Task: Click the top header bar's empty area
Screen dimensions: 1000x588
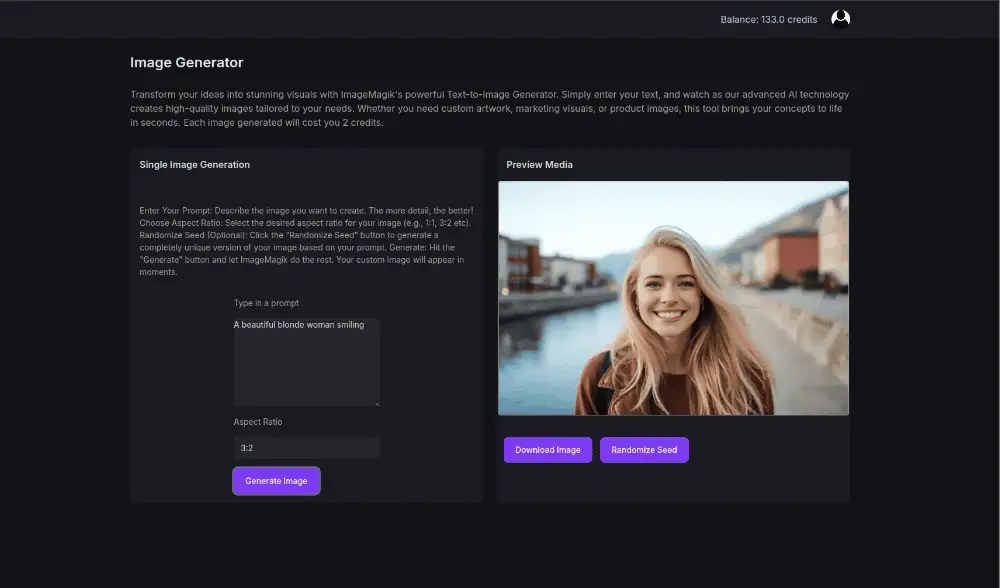Action: click(x=400, y=19)
